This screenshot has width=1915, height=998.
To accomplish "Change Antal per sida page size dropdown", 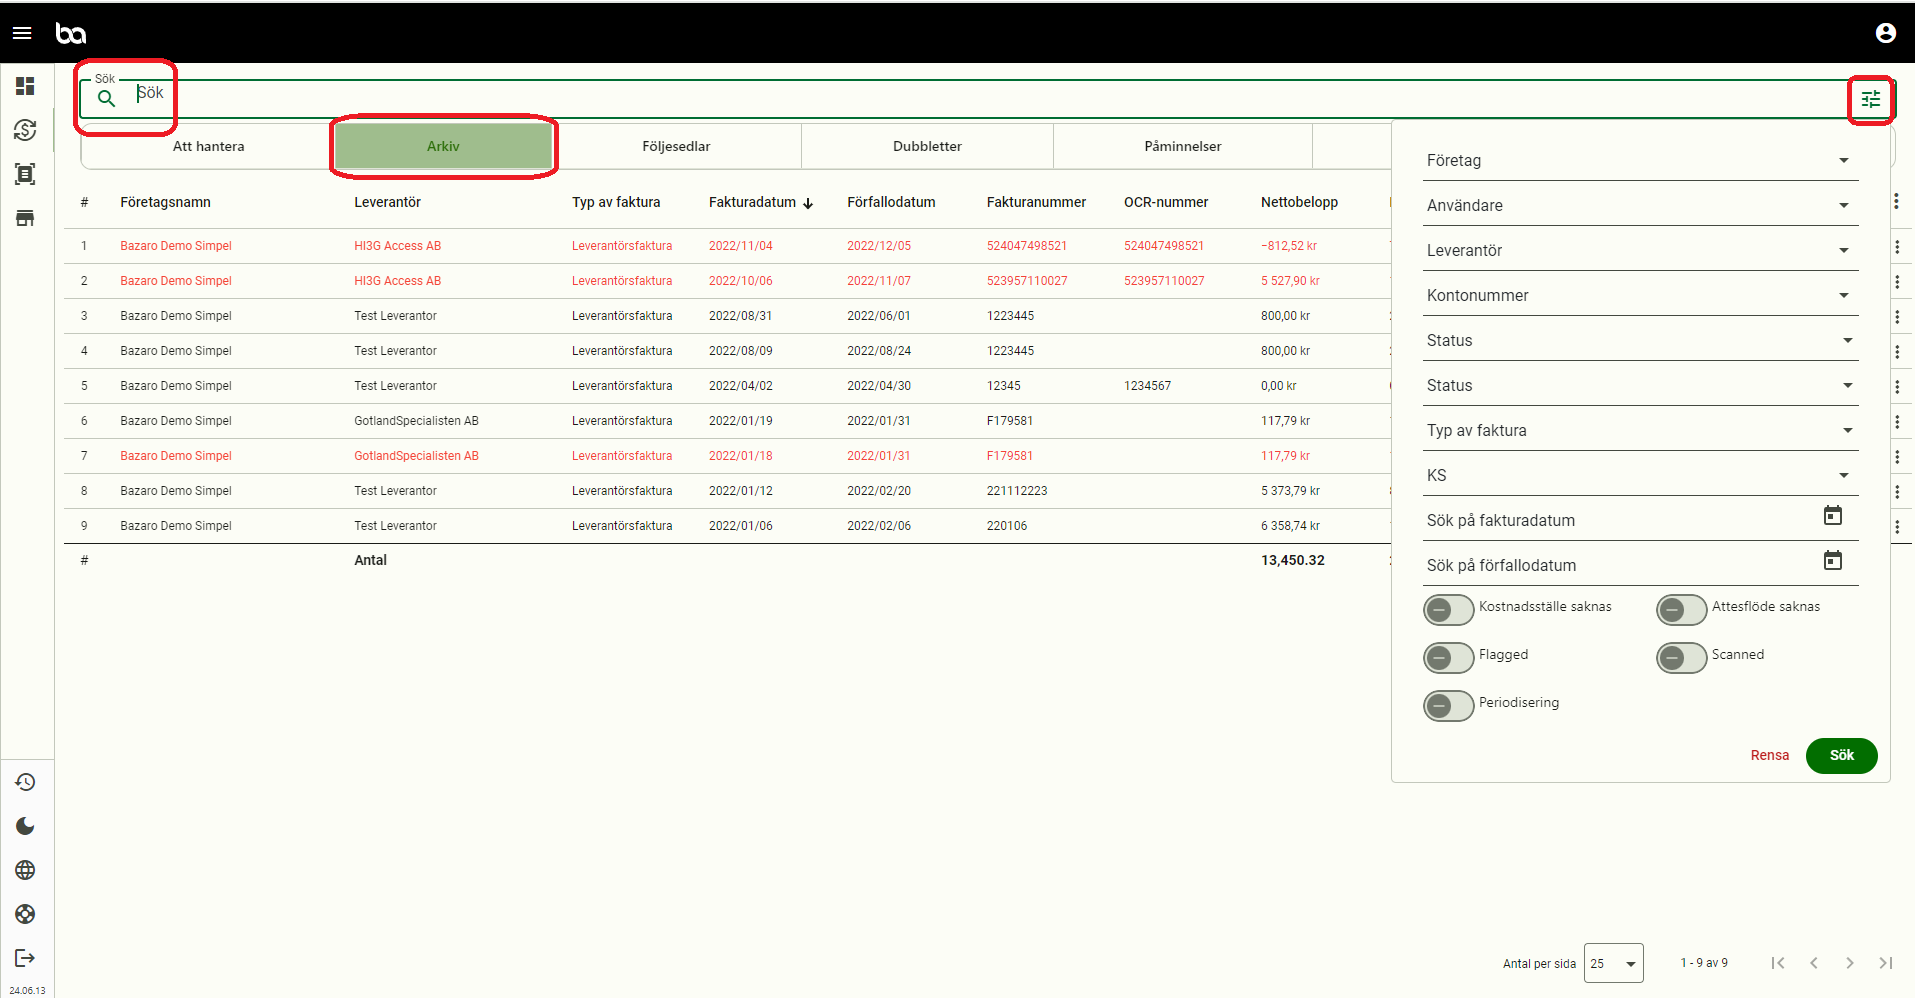I will (x=1613, y=963).
